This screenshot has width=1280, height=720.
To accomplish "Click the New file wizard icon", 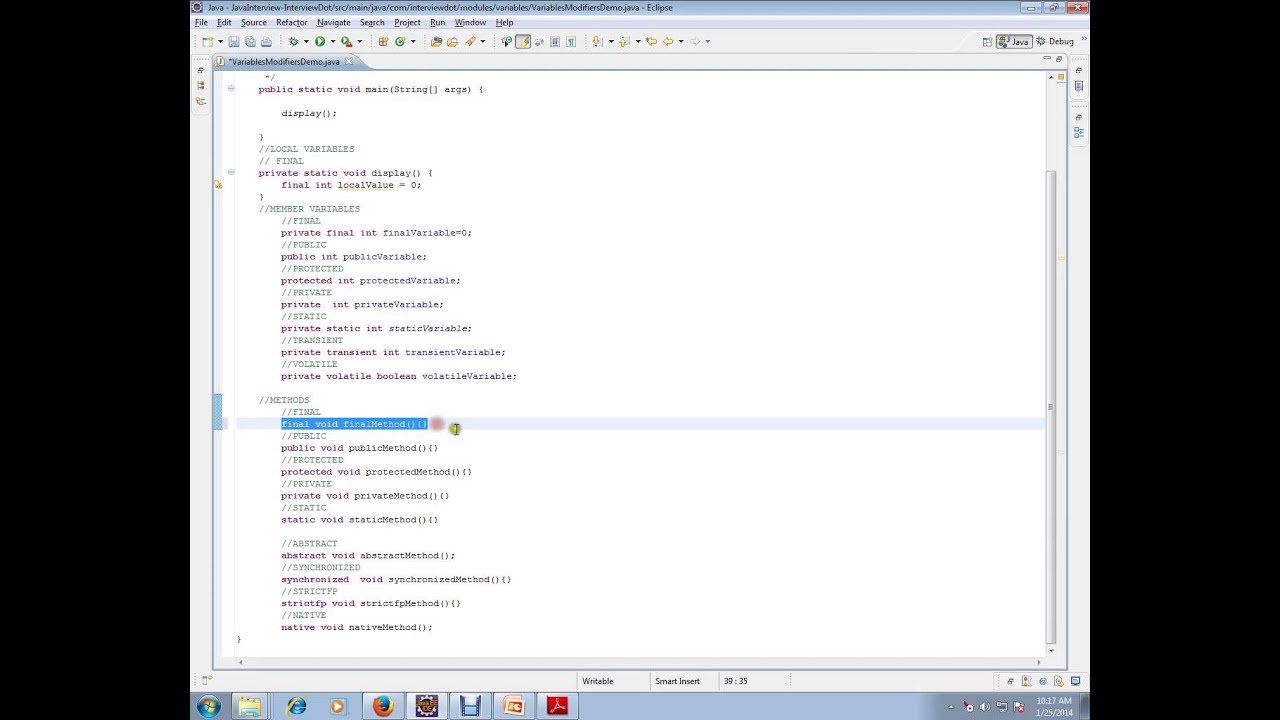I will (207, 41).
